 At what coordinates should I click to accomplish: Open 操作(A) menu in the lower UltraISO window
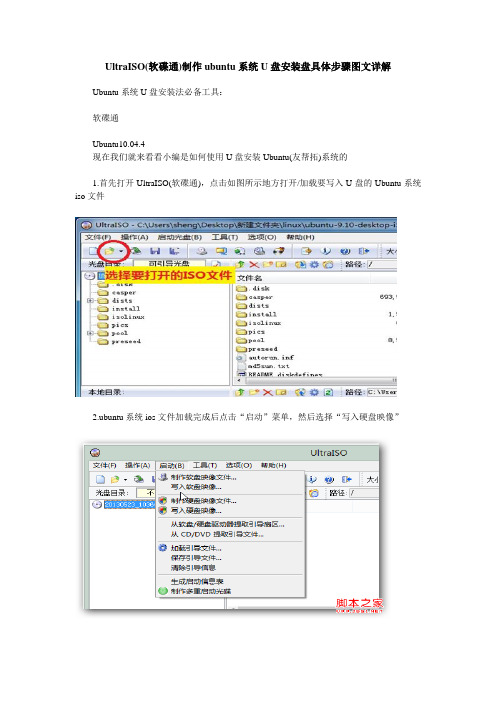click(x=137, y=466)
